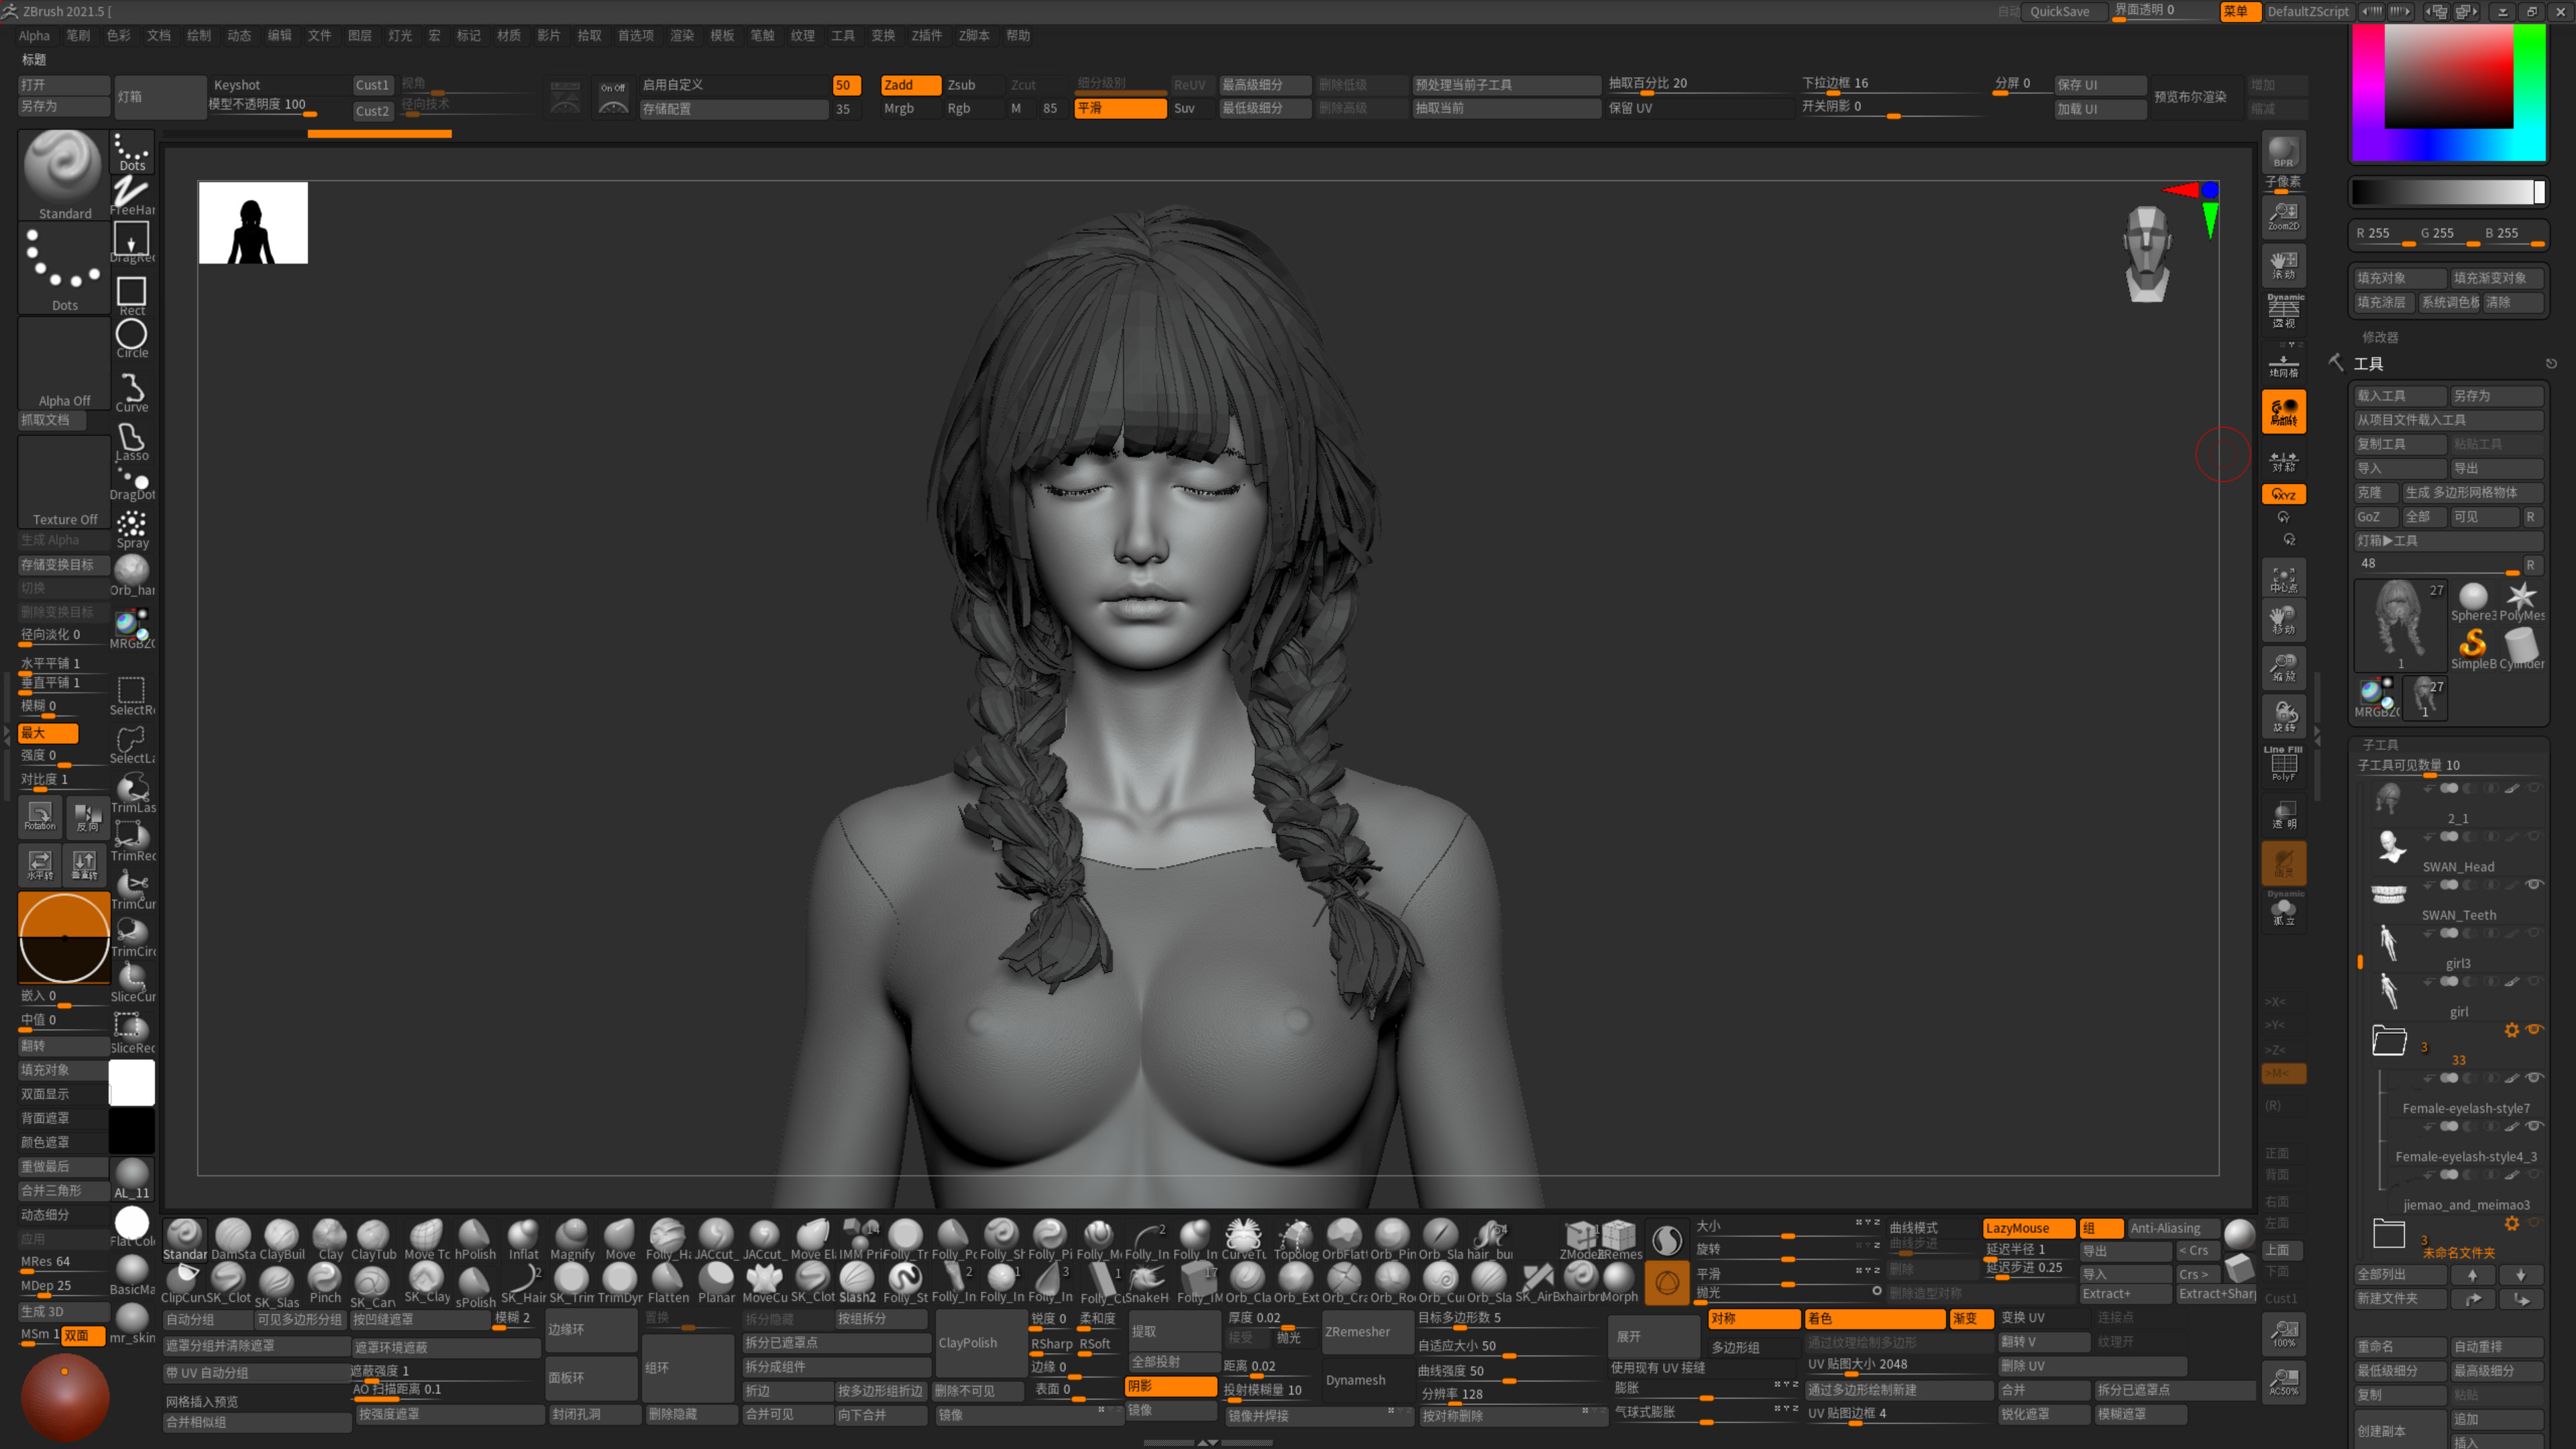Select the FreeHand stroke type
The width and height of the screenshot is (2576, 1449).
[x=132, y=195]
